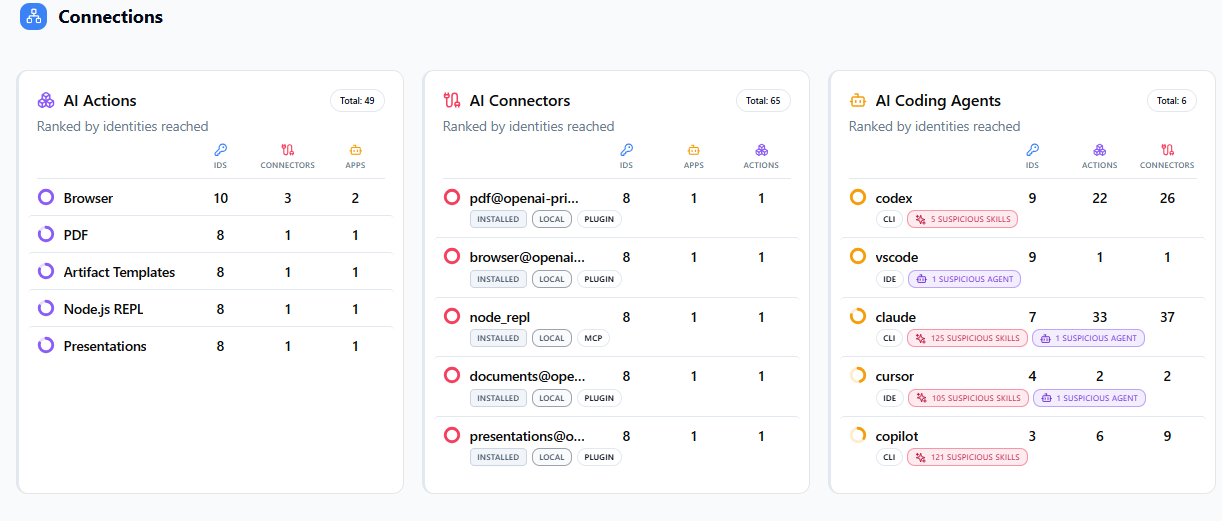The height and width of the screenshot is (521, 1222).
Task: Click the 121 SUSPICIOUS SKILLS badge
Action: point(967,457)
